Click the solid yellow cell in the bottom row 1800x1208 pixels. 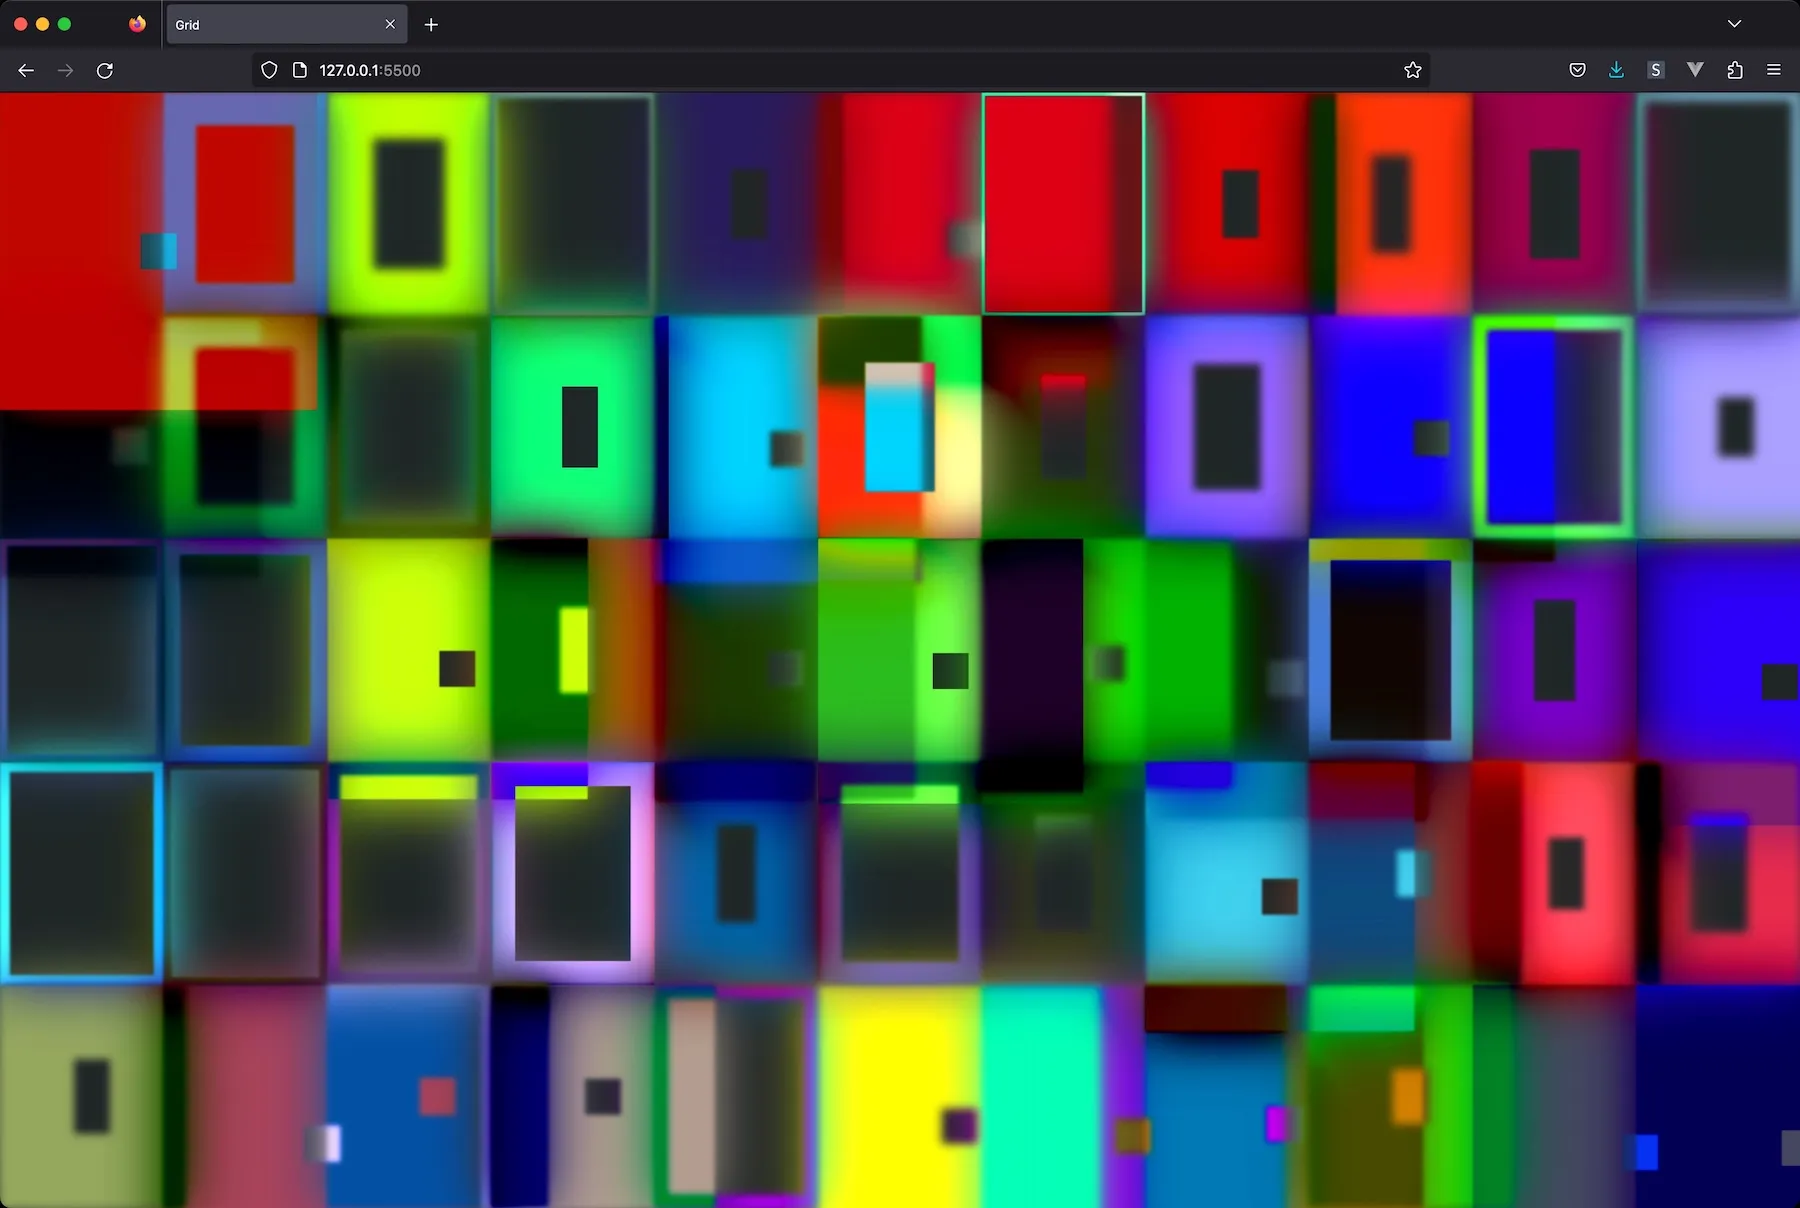898,1095
